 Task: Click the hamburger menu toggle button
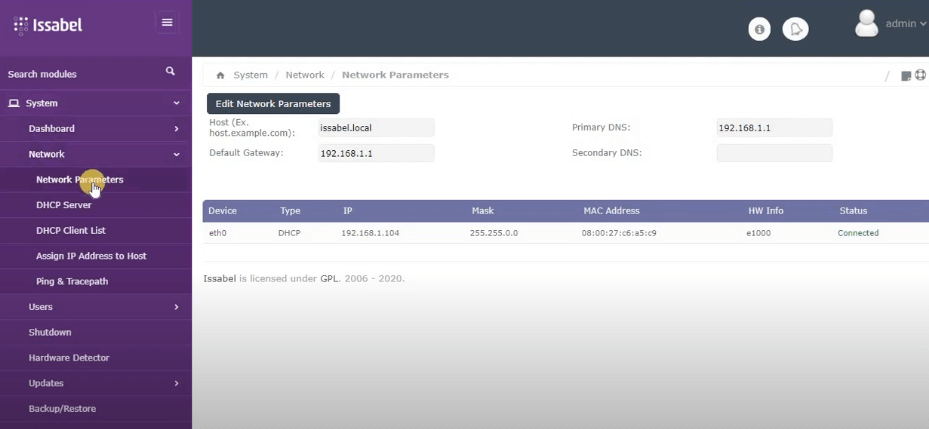[166, 23]
